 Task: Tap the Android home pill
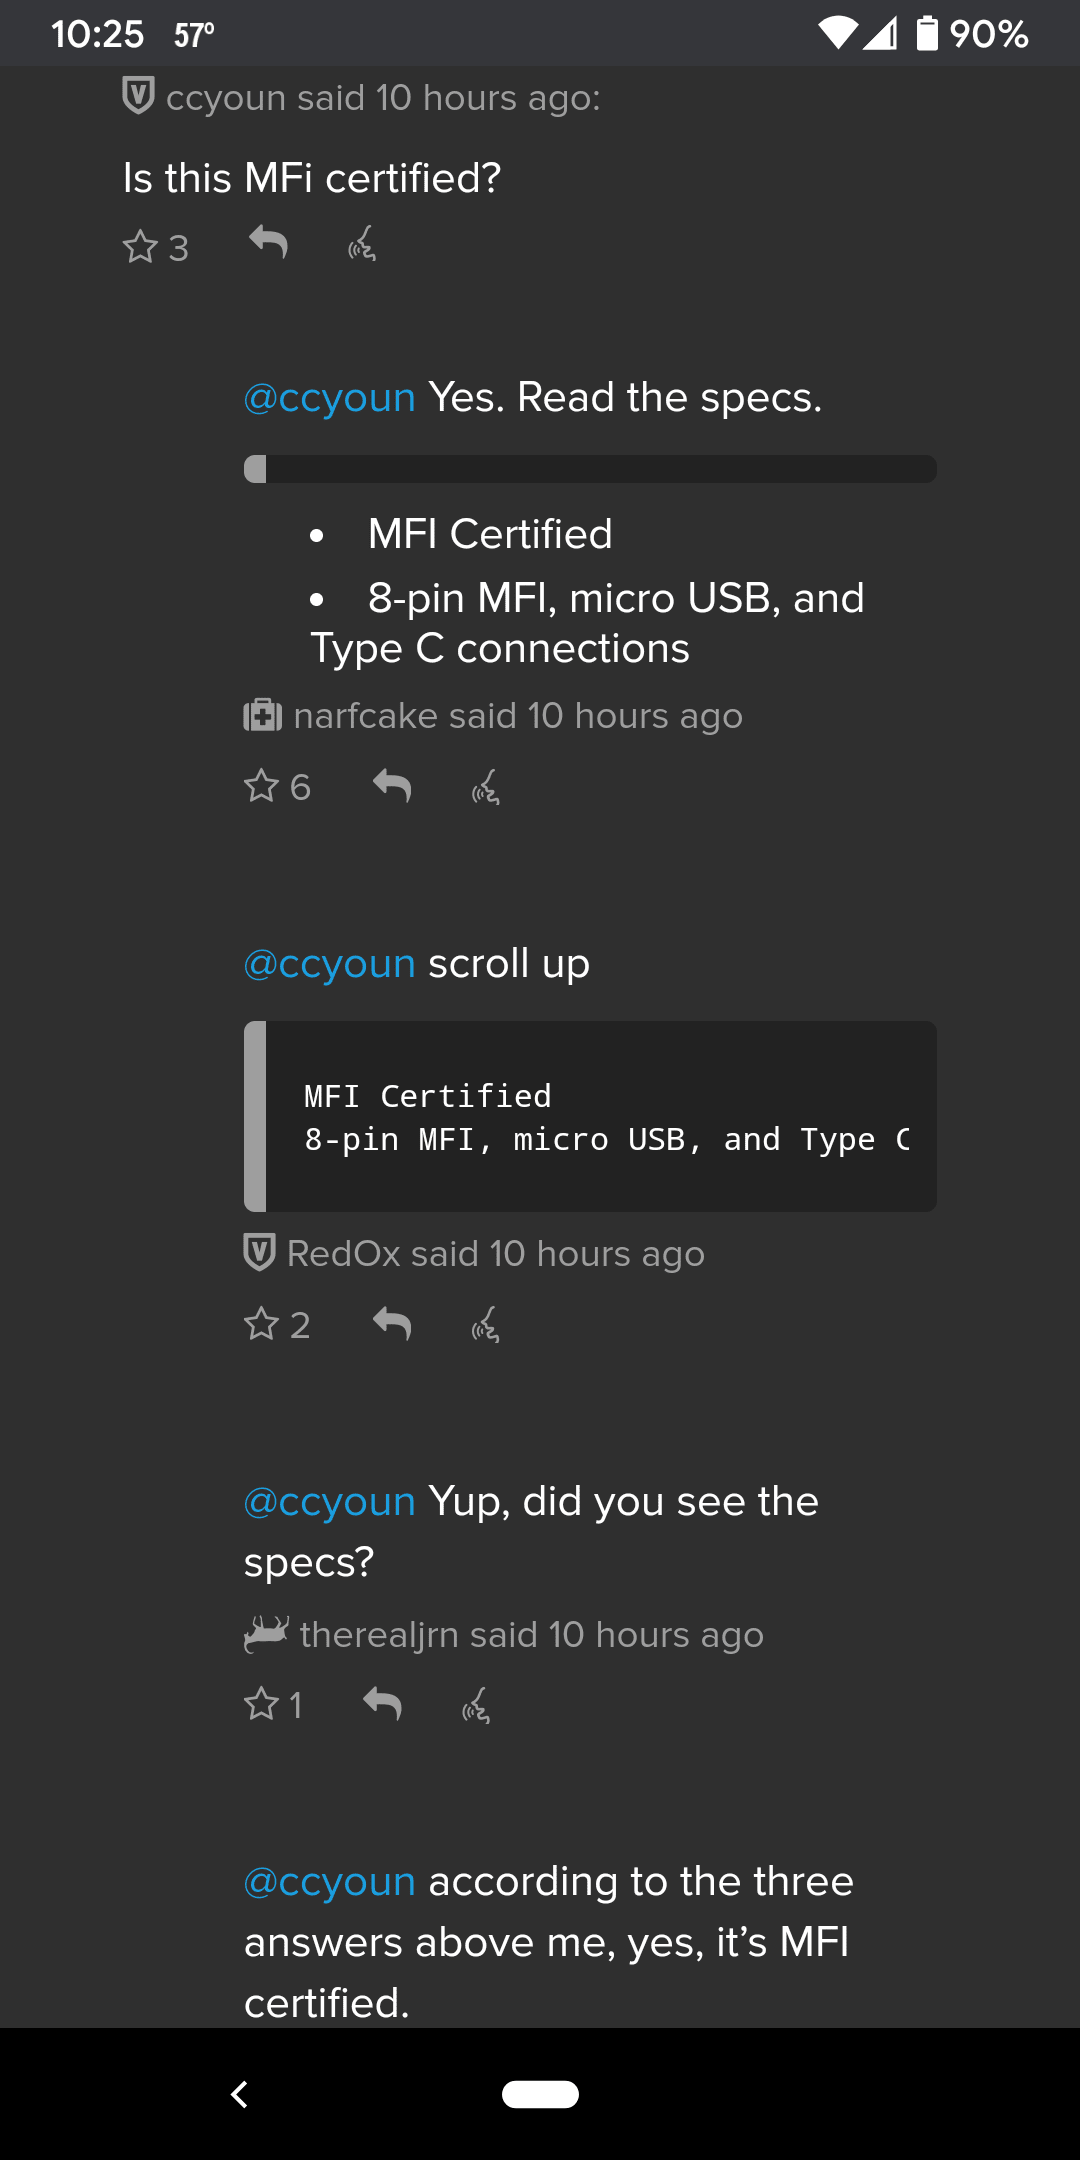(540, 2094)
